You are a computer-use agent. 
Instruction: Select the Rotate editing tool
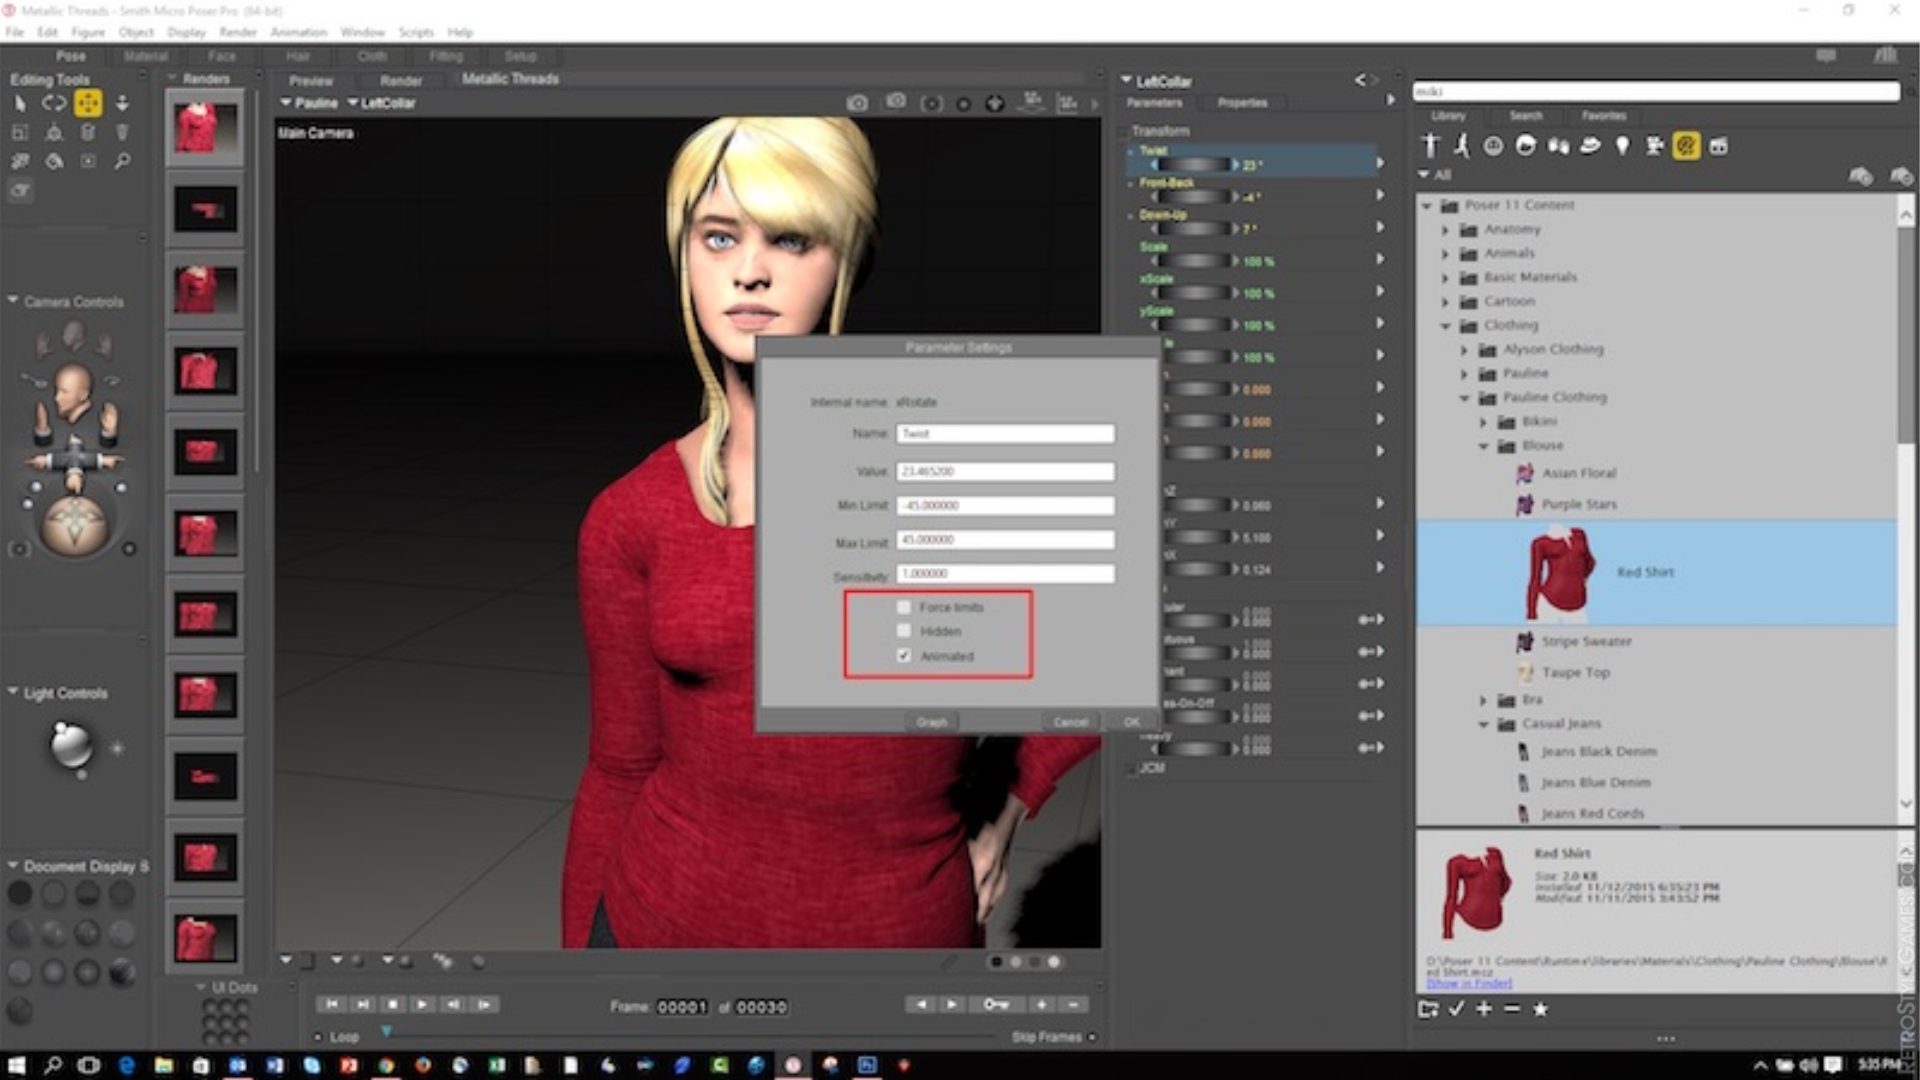click(x=53, y=103)
